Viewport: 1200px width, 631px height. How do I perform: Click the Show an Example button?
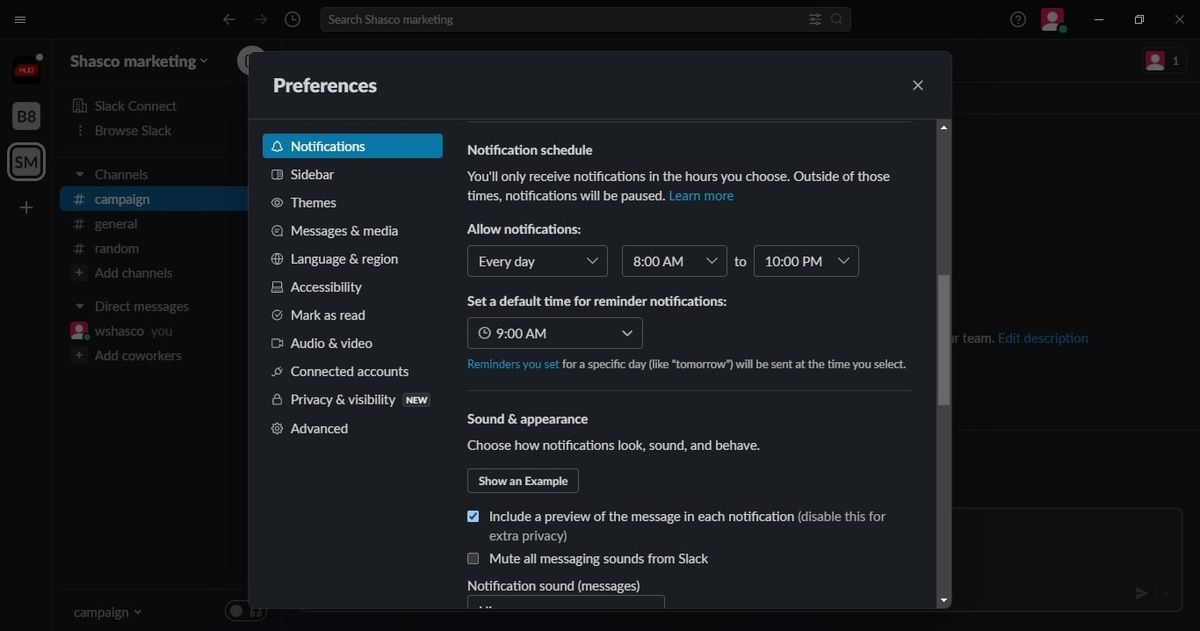[522, 480]
